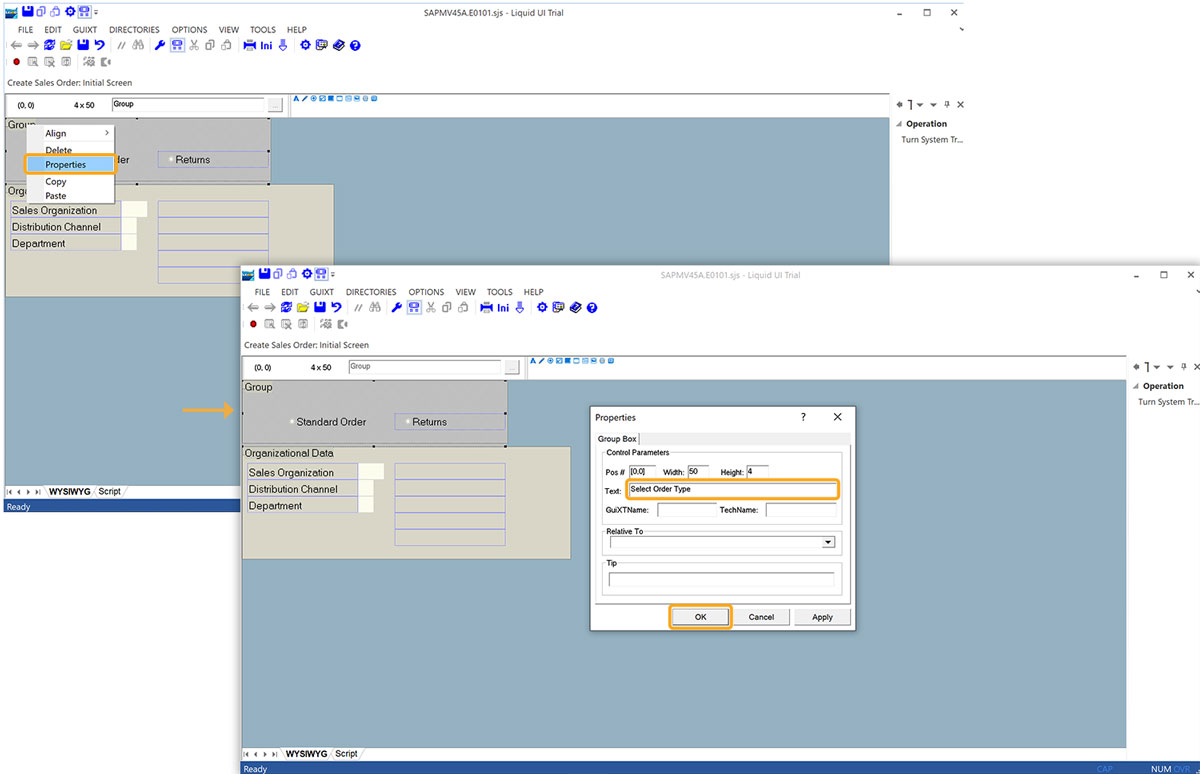Click Properties dialog help question mark
Screen dimensions: 1200x774
pos(803,417)
